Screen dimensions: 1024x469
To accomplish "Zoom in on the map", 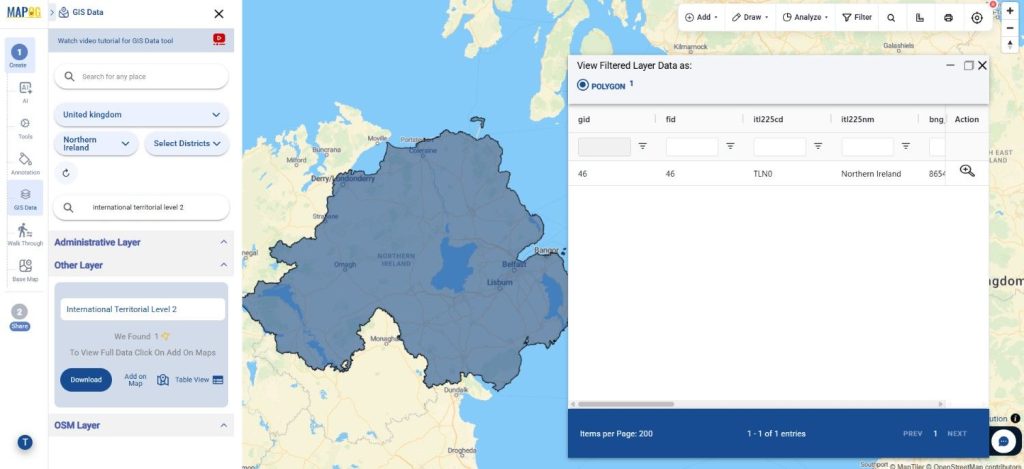I will pyautogui.click(x=1010, y=11).
